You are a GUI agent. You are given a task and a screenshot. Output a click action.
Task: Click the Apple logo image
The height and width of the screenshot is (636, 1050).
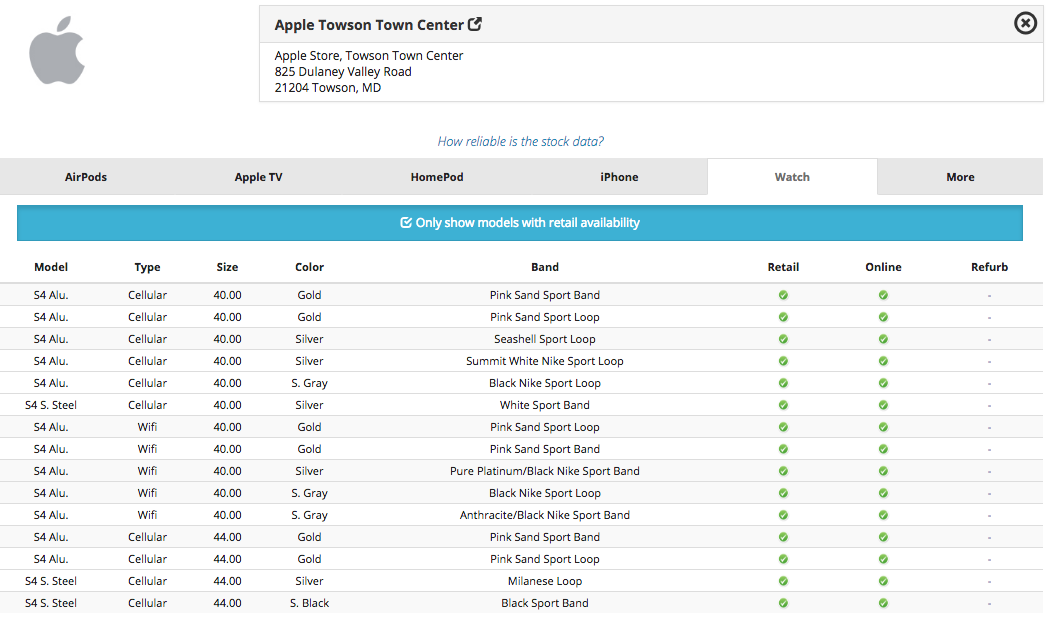tap(57, 51)
